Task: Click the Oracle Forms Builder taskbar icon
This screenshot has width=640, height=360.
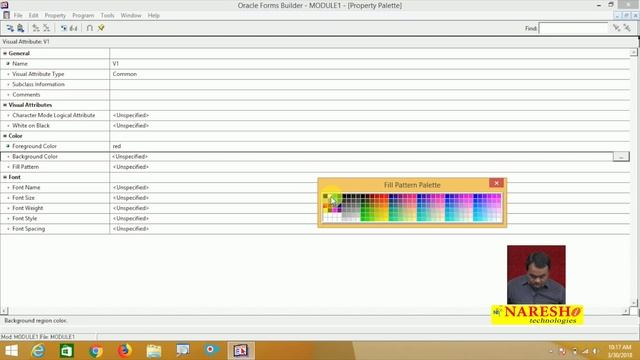Action: click(x=241, y=351)
